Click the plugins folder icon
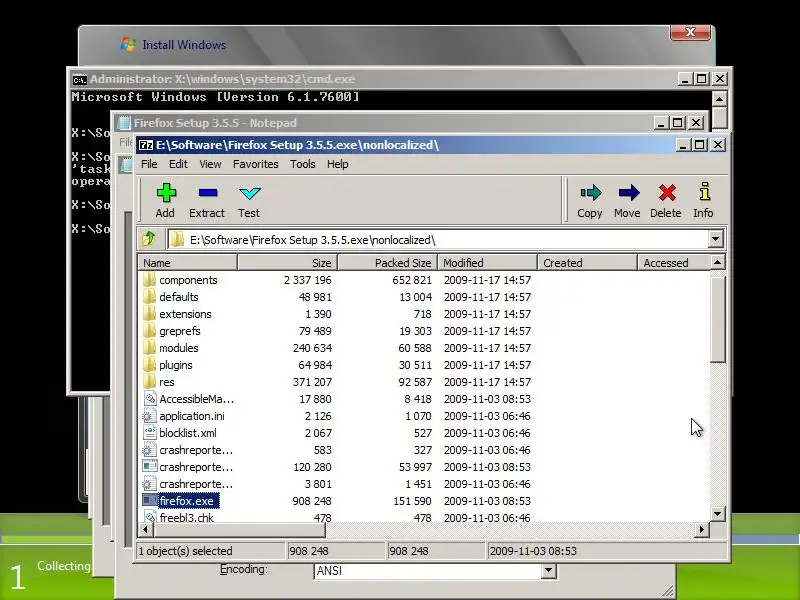This screenshot has height=600, width=800. click(x=149, y=365)
